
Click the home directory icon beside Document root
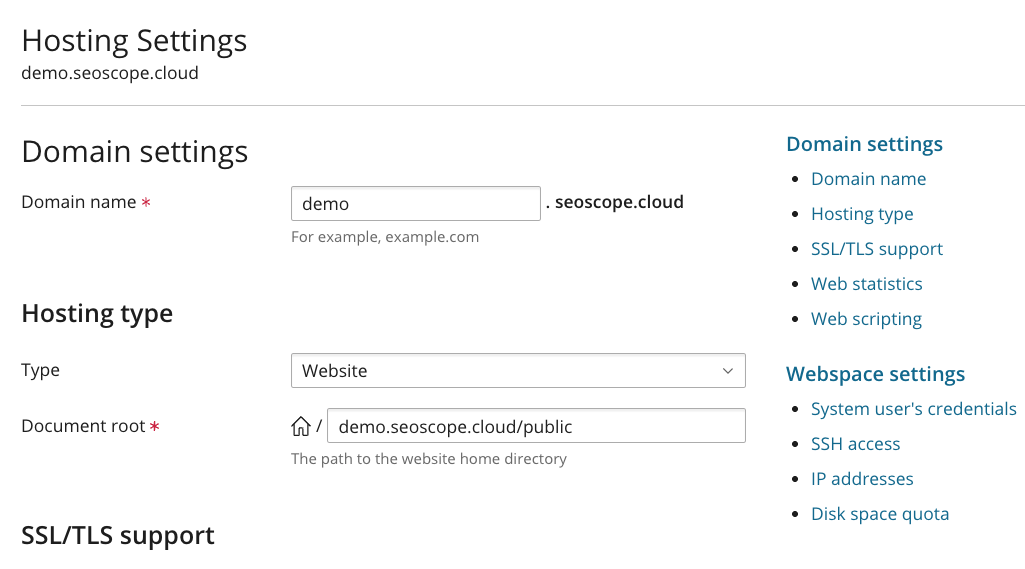coord(301,426)
